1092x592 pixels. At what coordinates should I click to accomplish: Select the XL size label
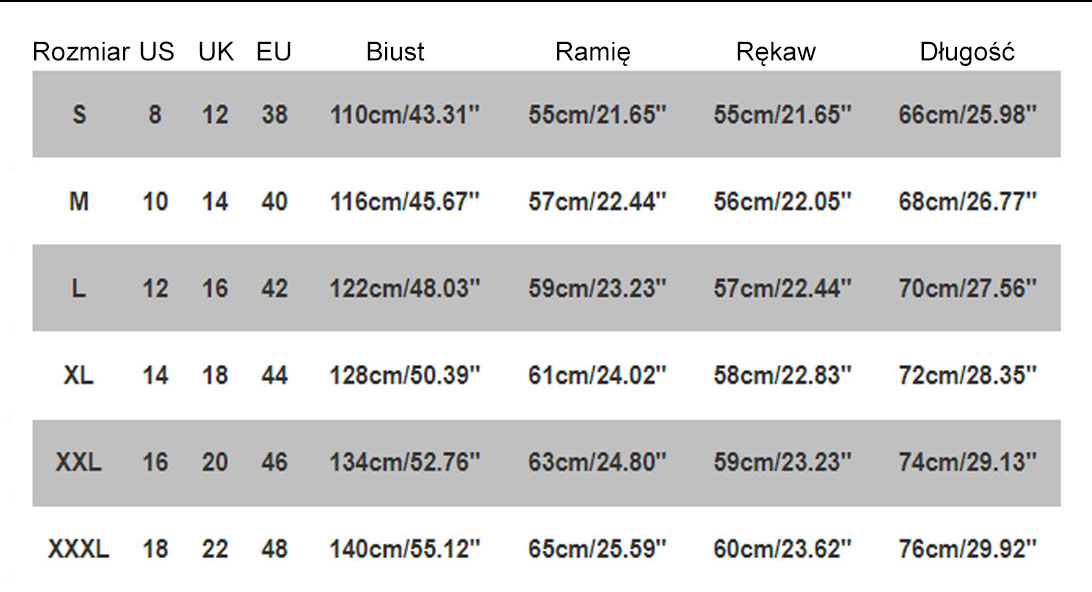(x=79, y=376)
